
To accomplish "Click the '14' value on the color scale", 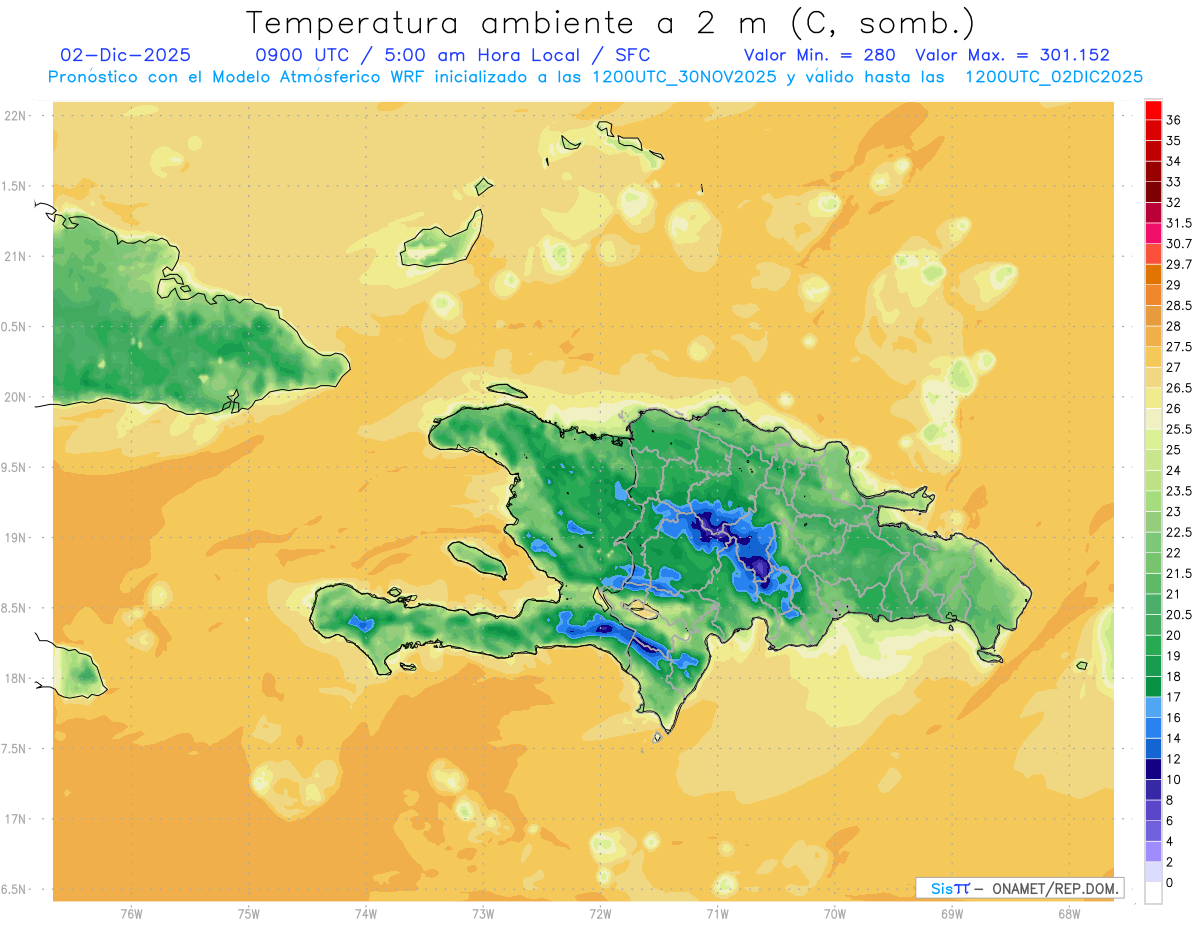I will pos(1174,738).
